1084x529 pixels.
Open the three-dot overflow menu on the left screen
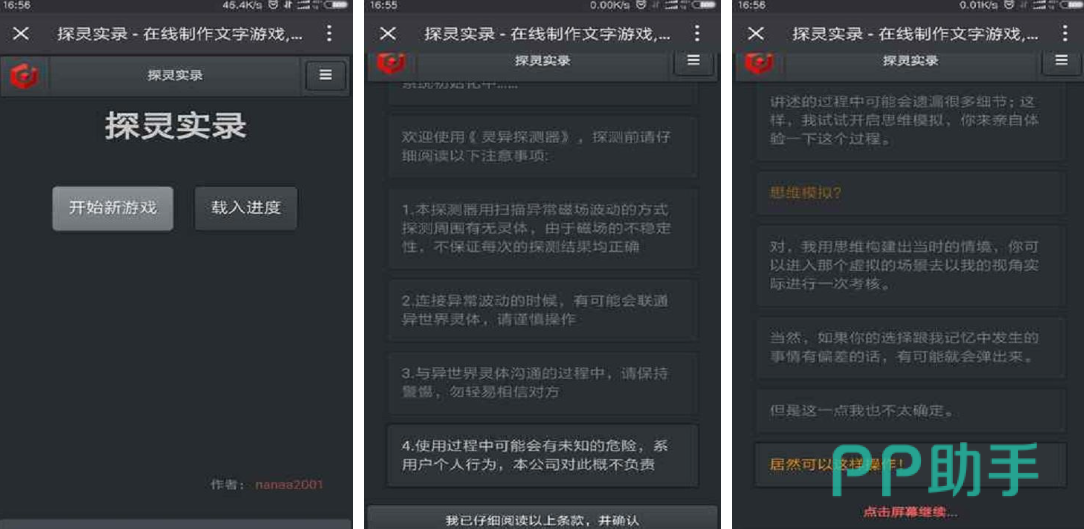point(329,34)
